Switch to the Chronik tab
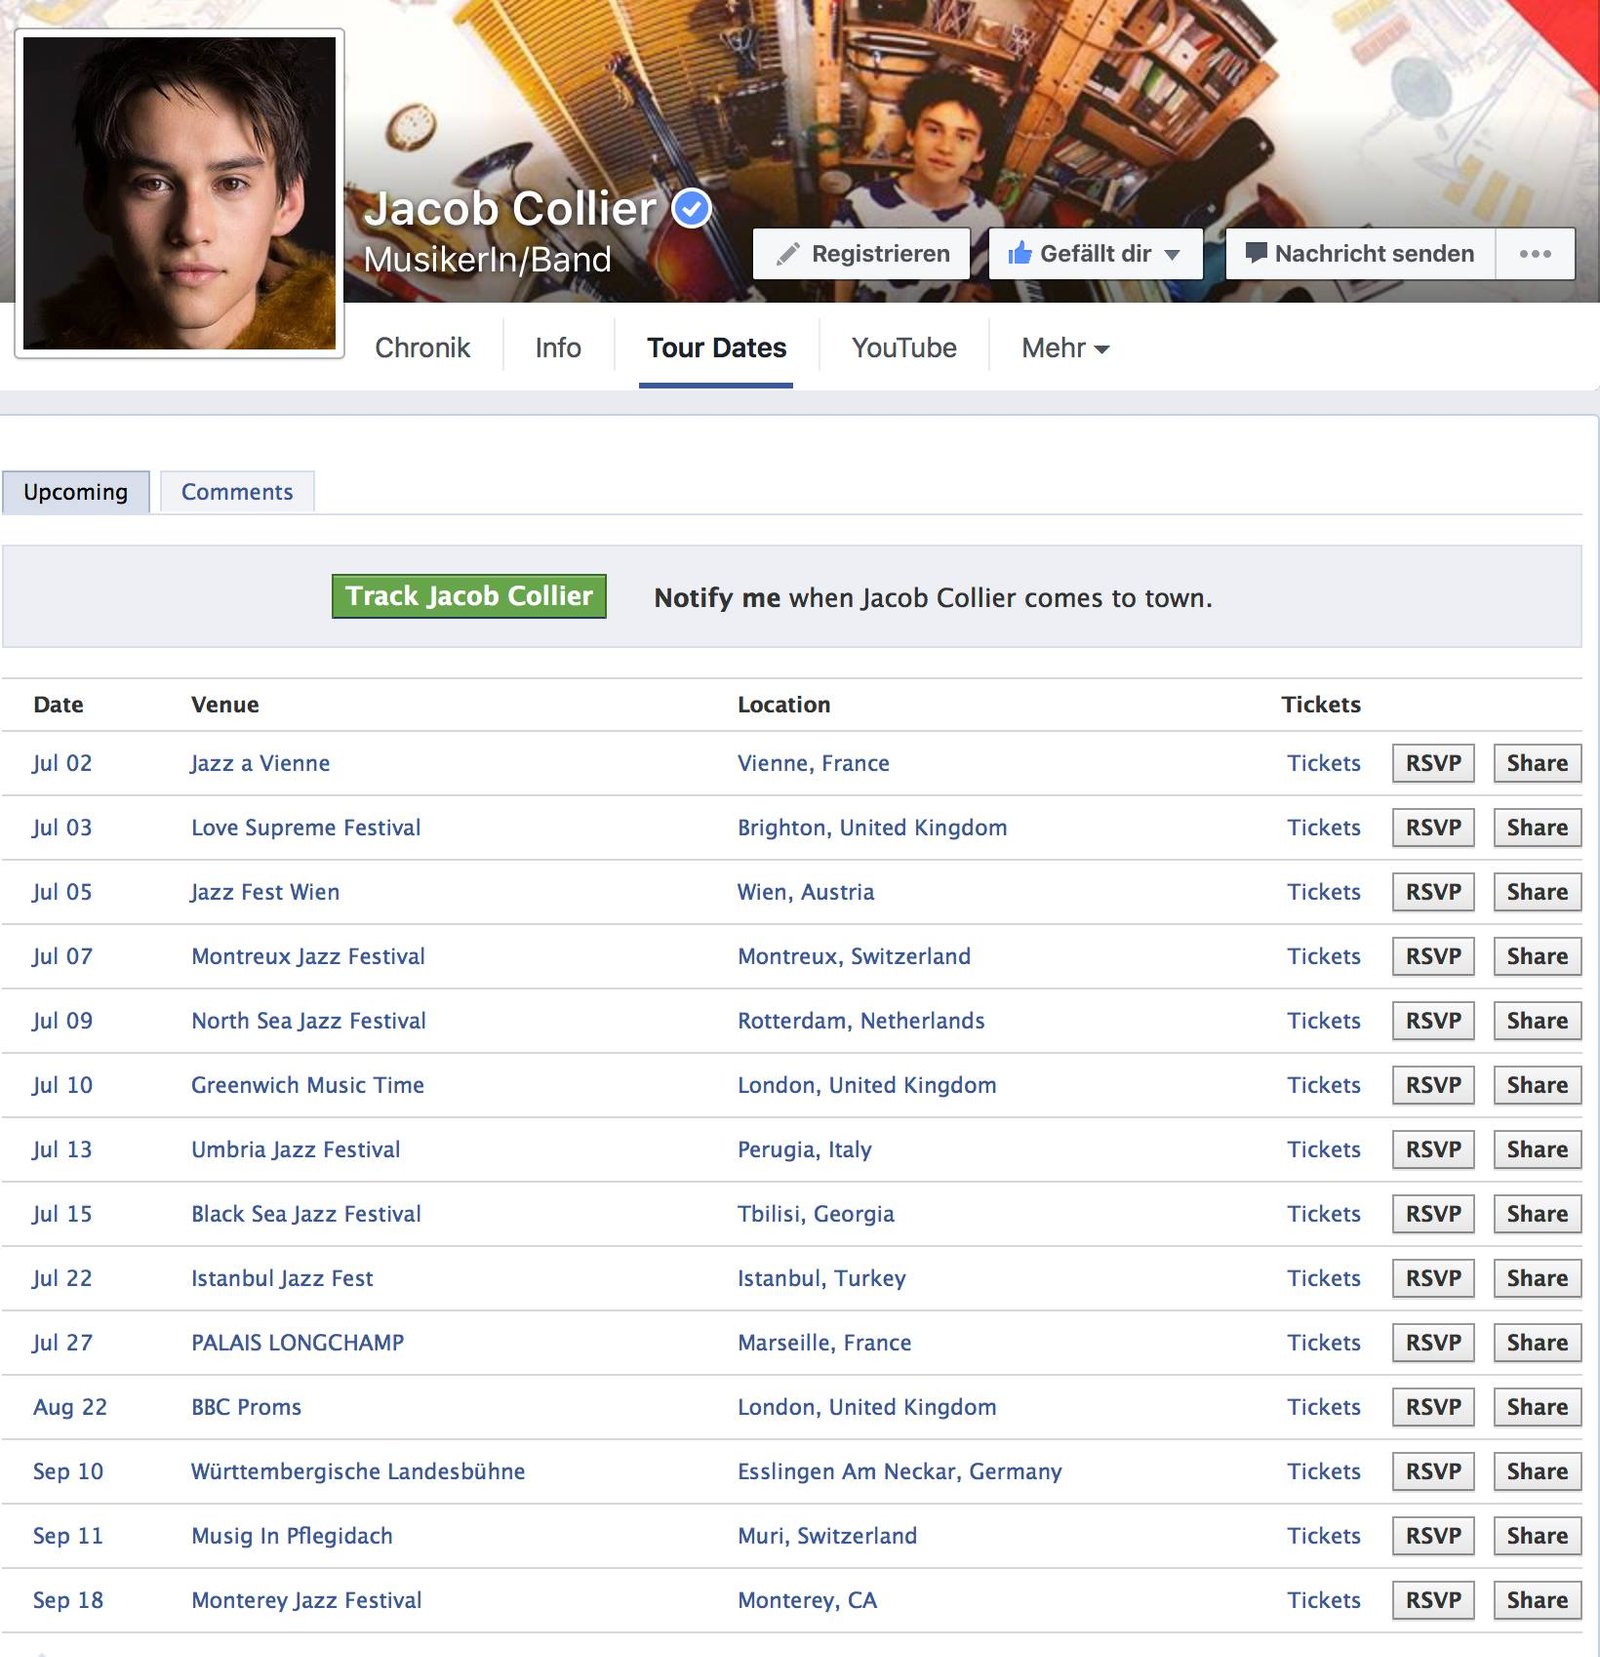 [422, 348]
